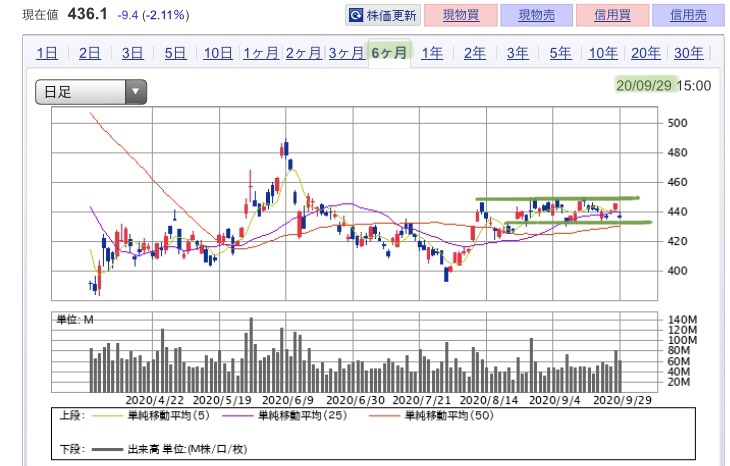730x466 pixels.
Task: Click the -9.4 (-2.11%) change value
Action: point(153,15)
